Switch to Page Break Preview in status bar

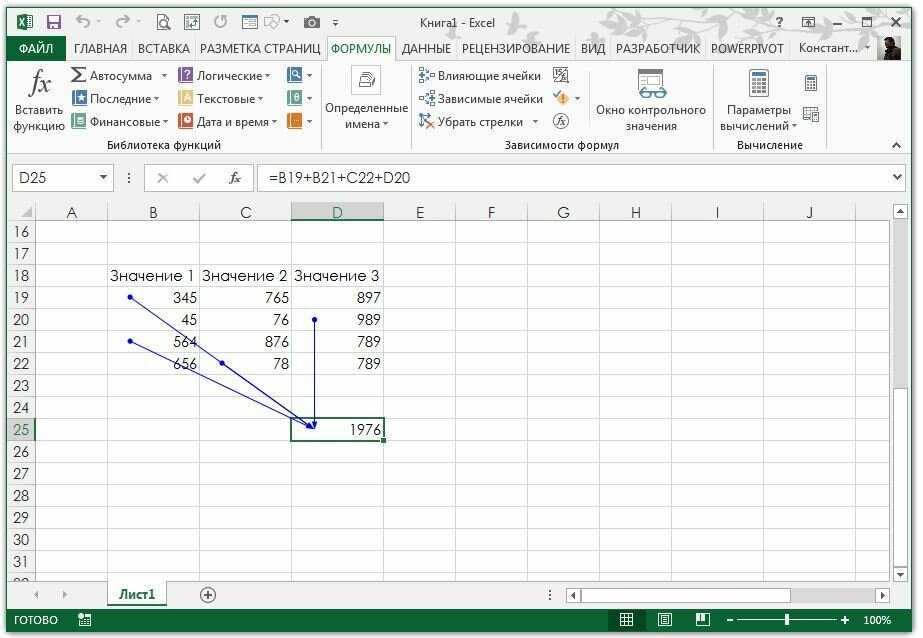702,620
